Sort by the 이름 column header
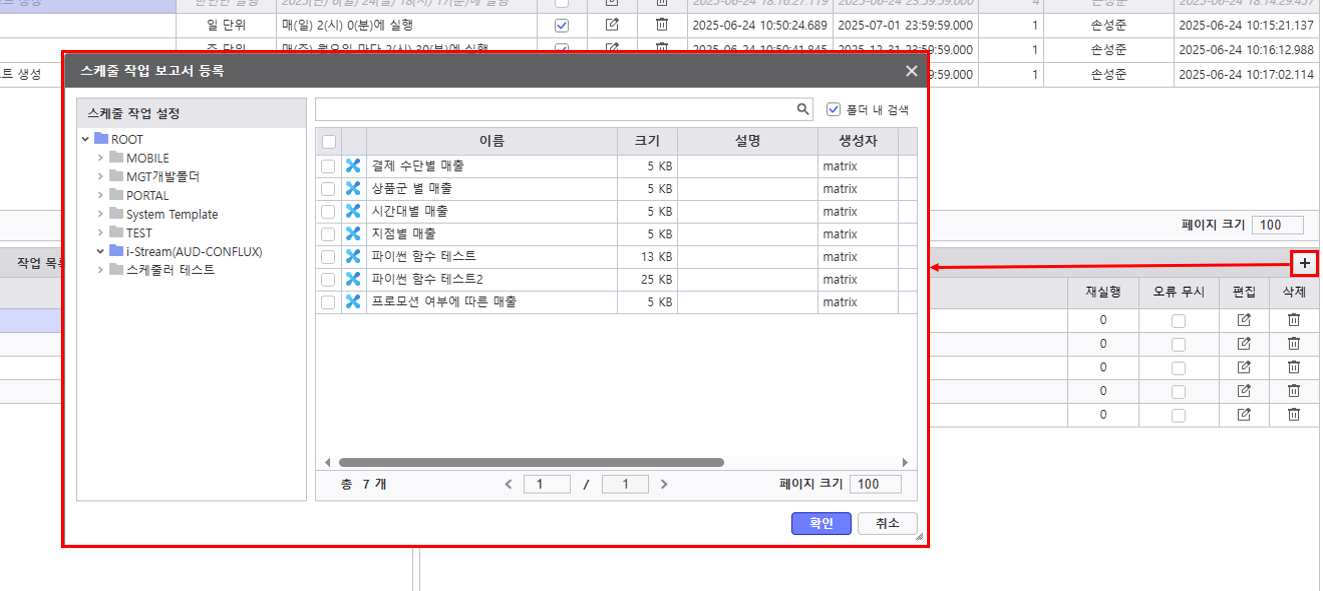Viewport: 1323px width, 591px height. [491, 141]
